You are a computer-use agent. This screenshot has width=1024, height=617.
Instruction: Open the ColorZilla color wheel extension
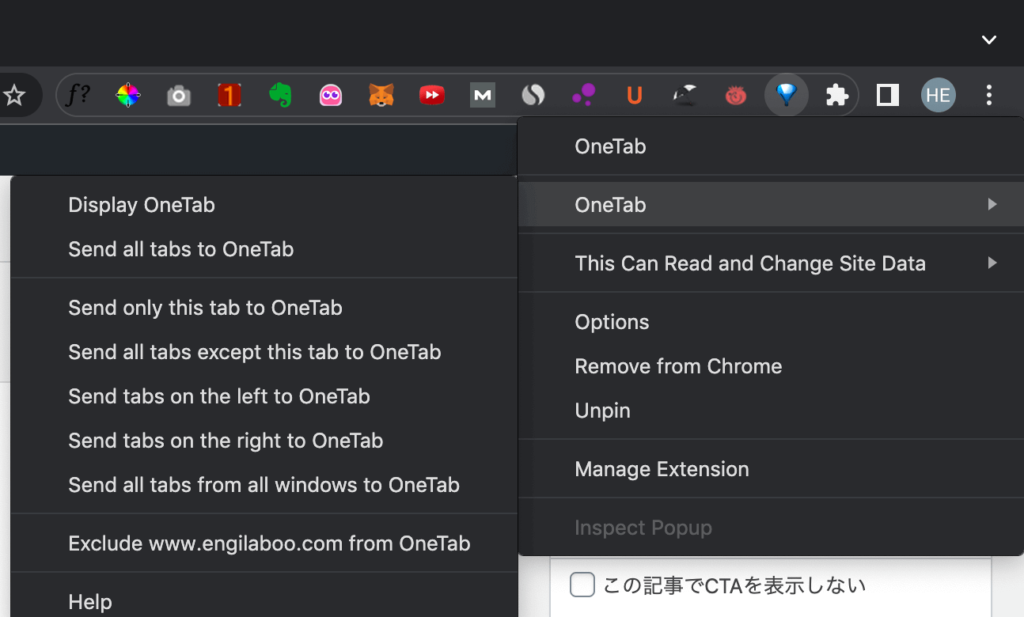[128, 95]
